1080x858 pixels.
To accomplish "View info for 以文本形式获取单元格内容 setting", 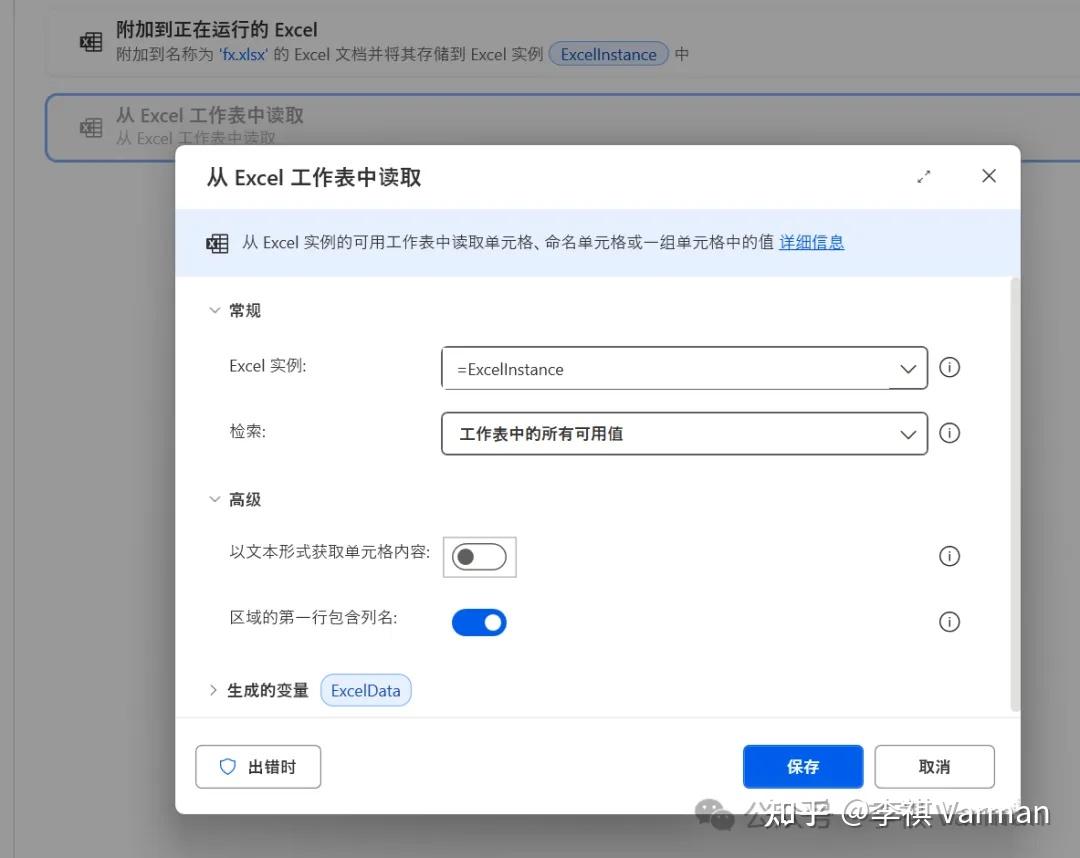I will pos(949,556).
